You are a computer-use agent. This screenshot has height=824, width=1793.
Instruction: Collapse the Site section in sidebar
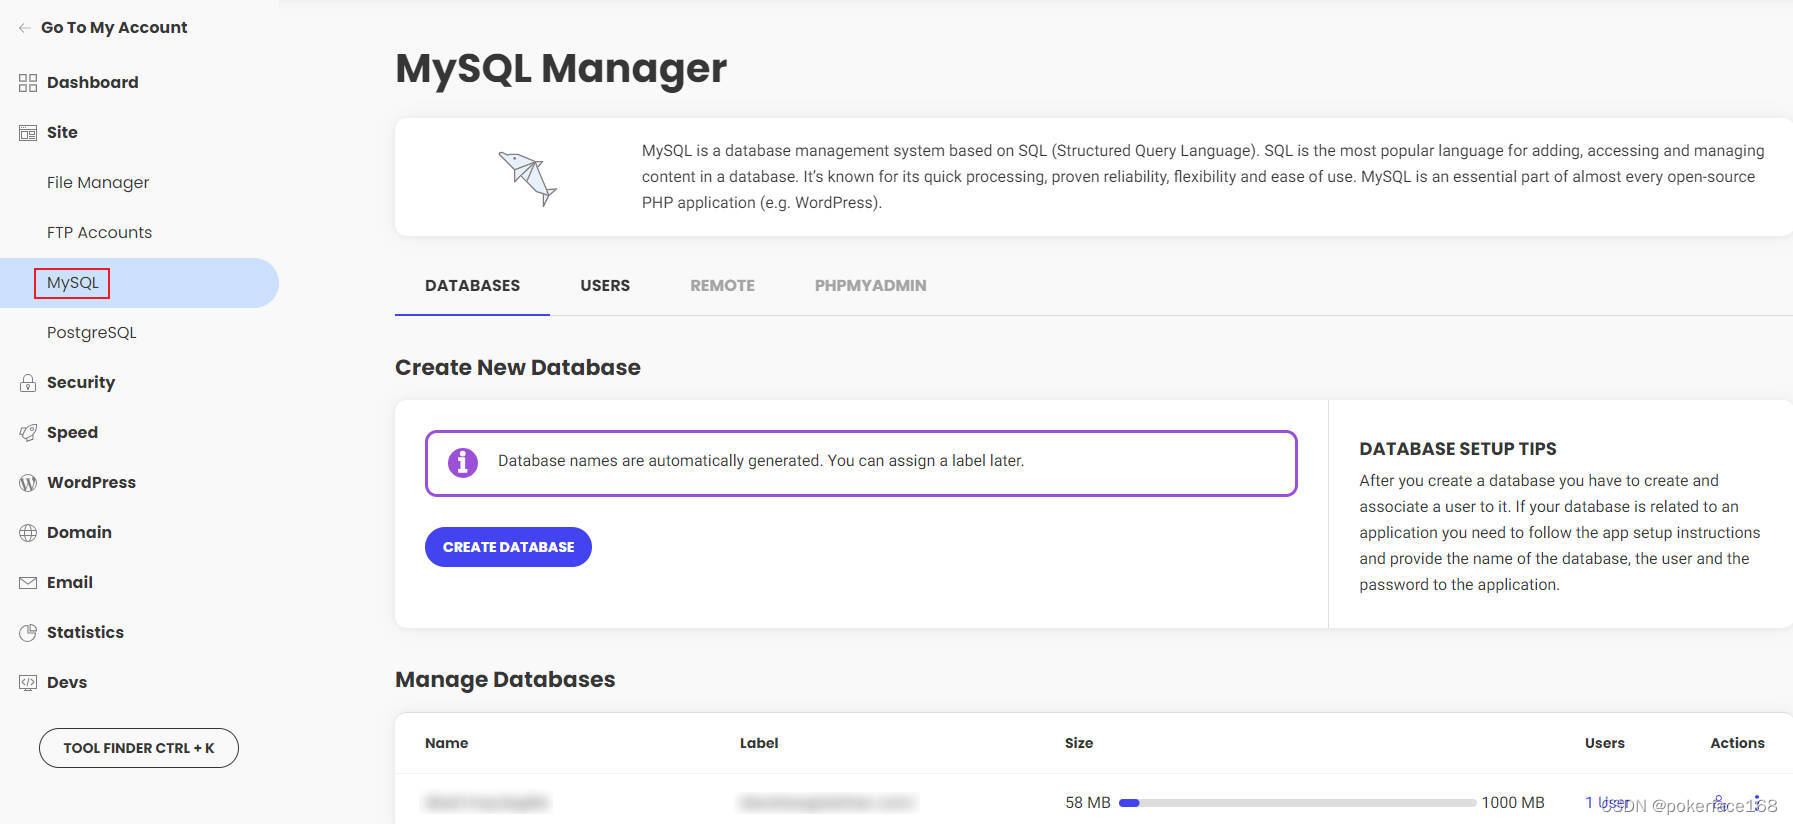[x=62, y=132]
